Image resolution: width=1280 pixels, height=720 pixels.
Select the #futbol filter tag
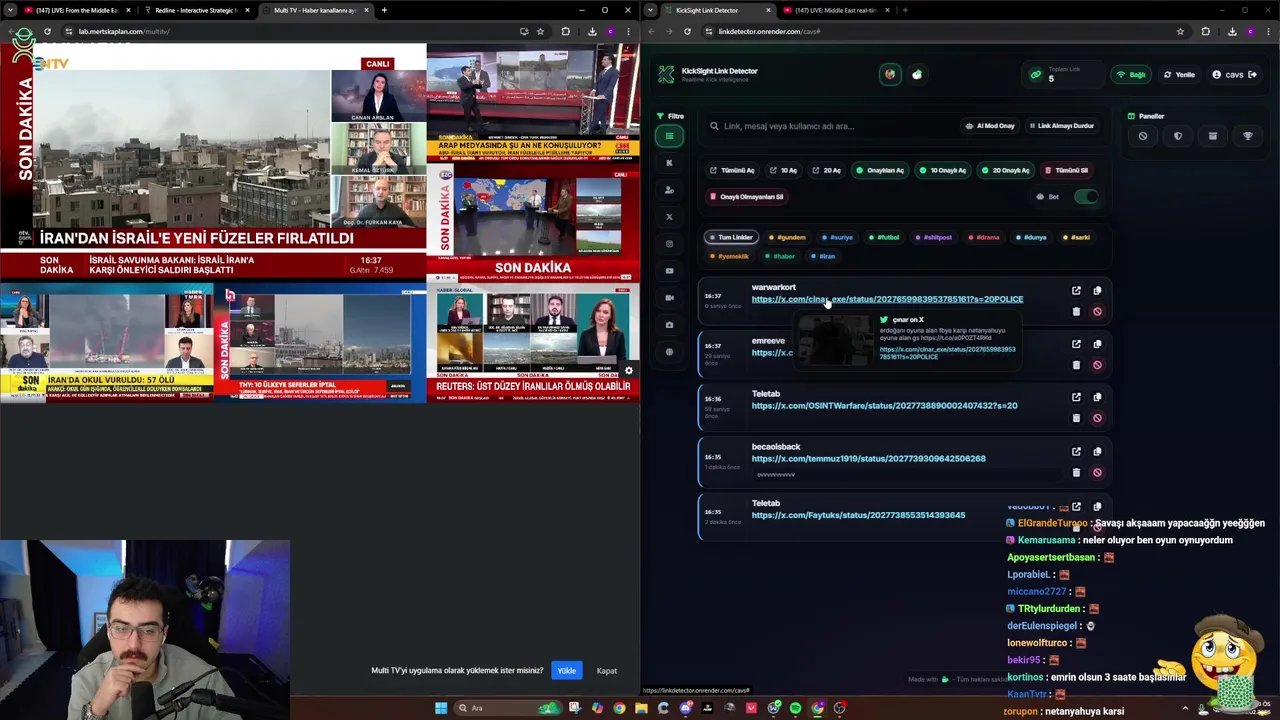coord(884,238)
